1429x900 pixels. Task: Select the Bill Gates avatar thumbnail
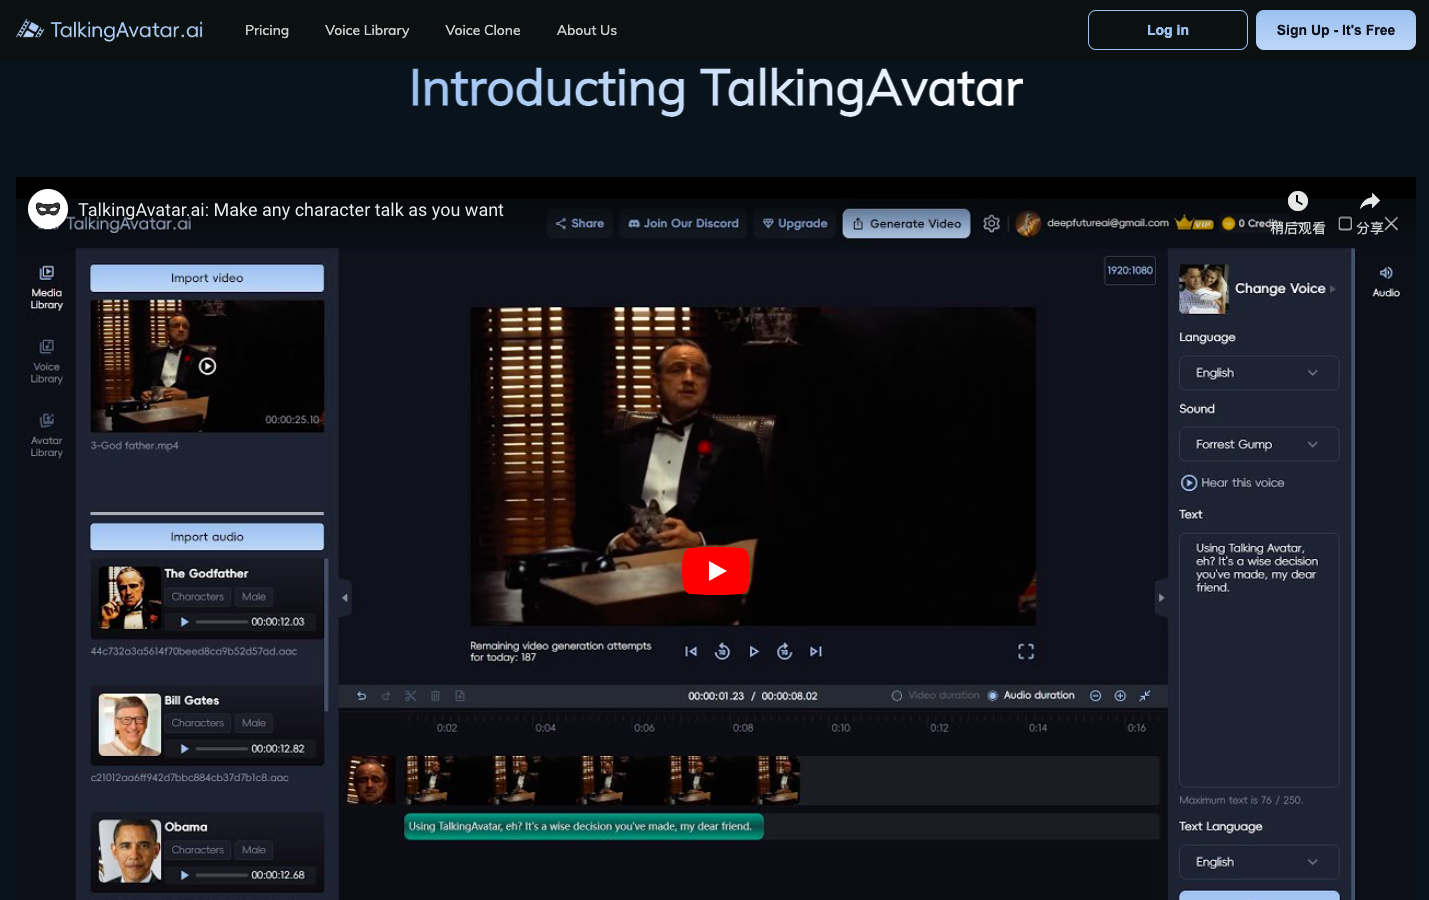[x=130, y=725]
